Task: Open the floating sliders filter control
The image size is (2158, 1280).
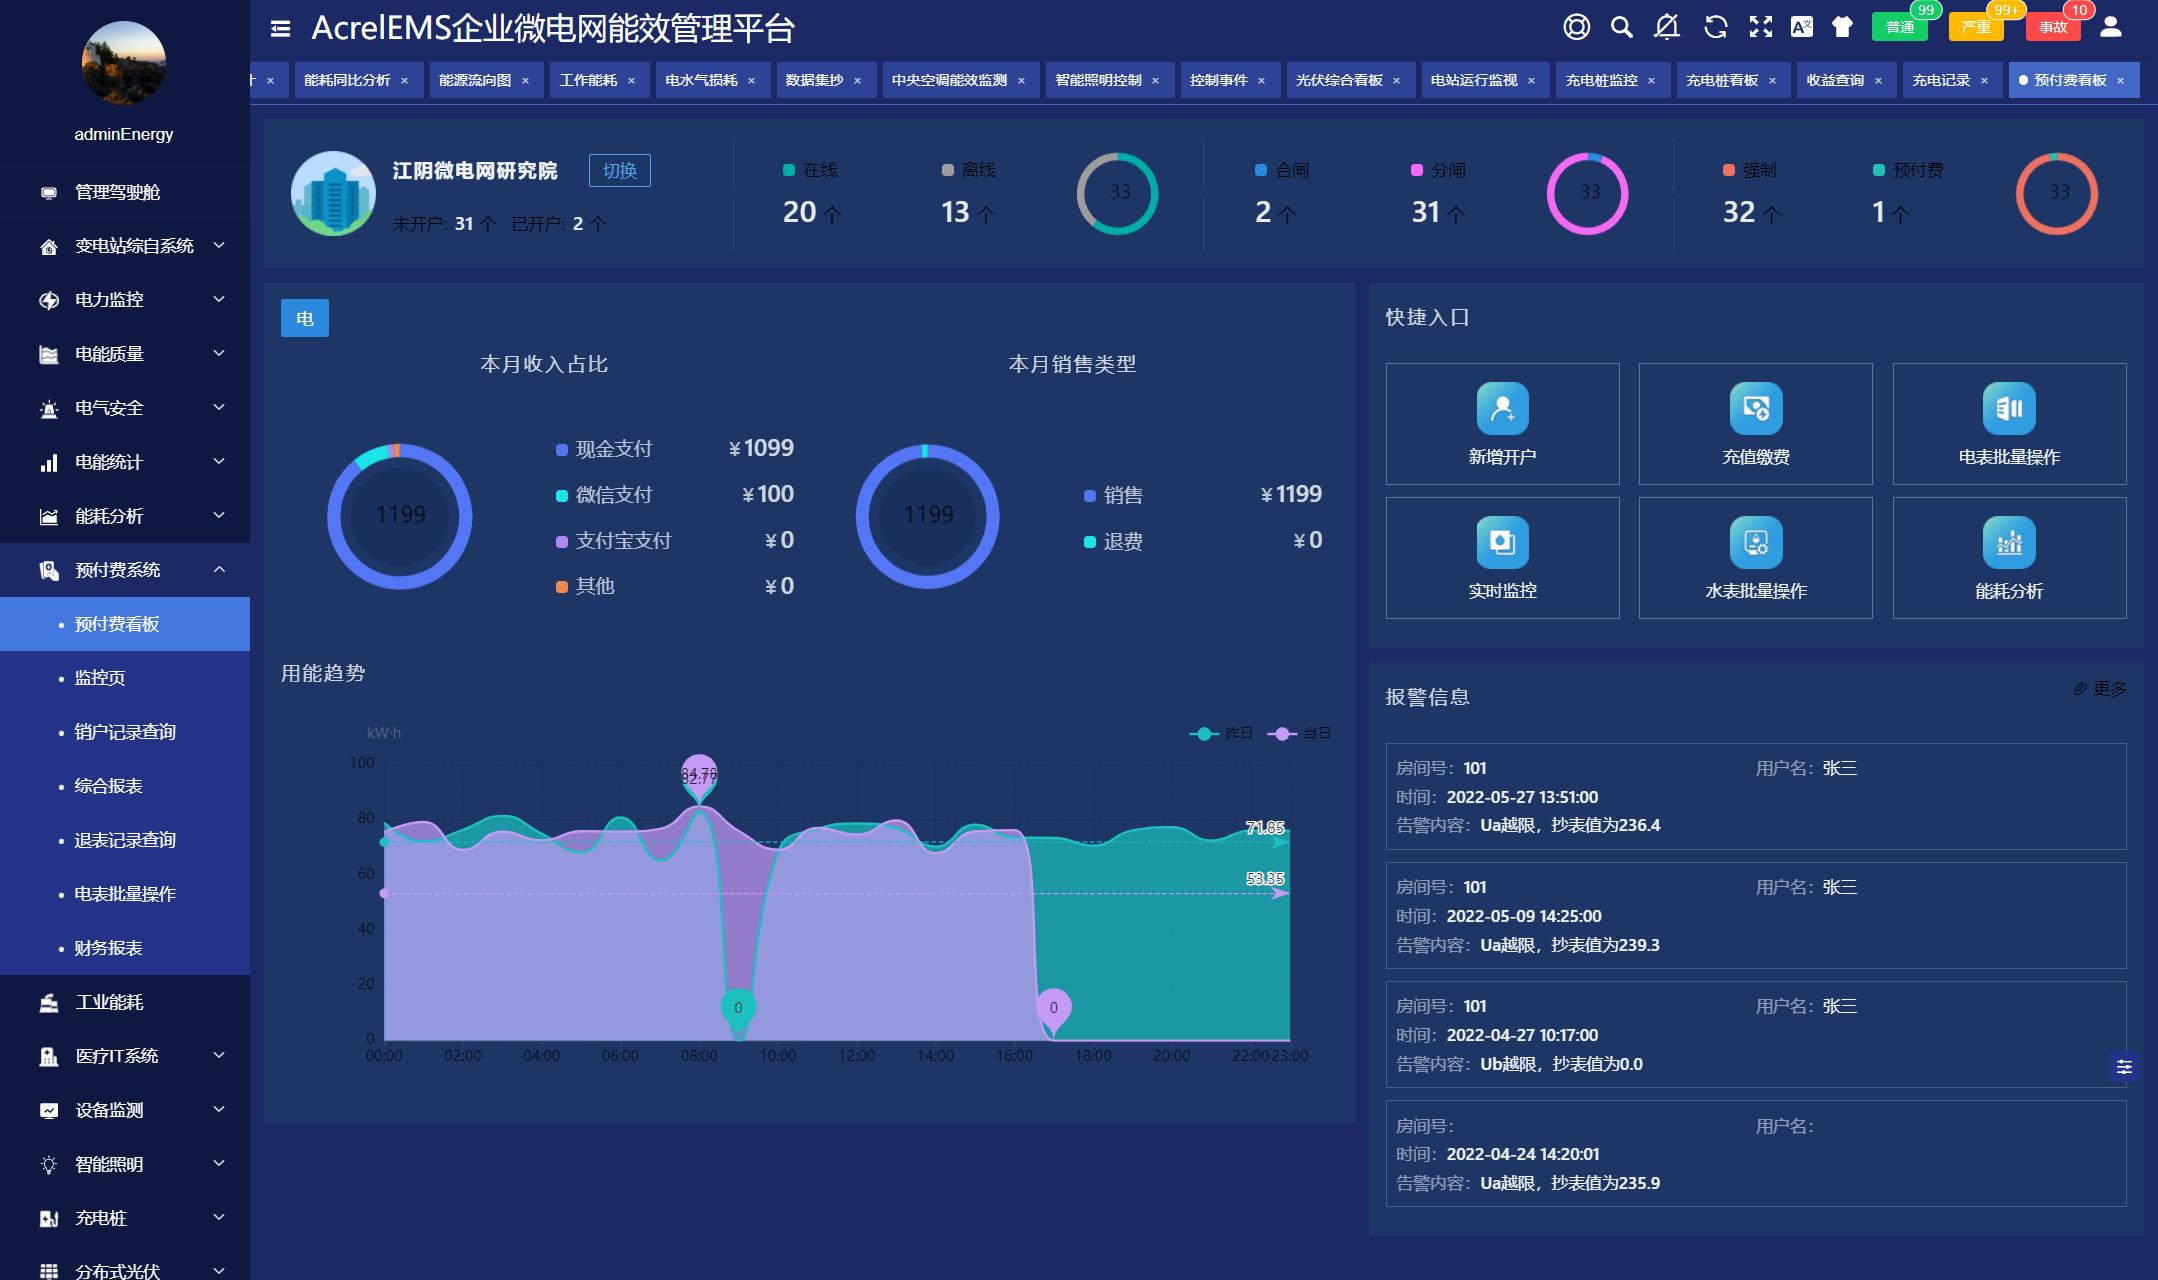Action: tap(2126, 1068)
